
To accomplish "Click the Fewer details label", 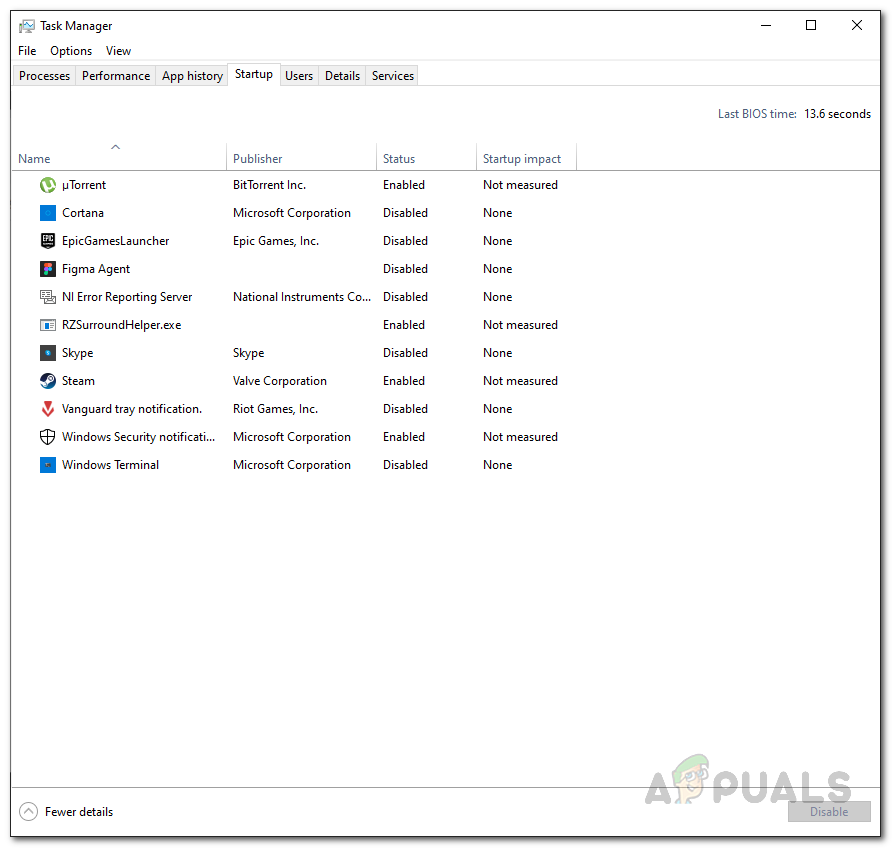I will pyautogui.click(x=79, y=812).
